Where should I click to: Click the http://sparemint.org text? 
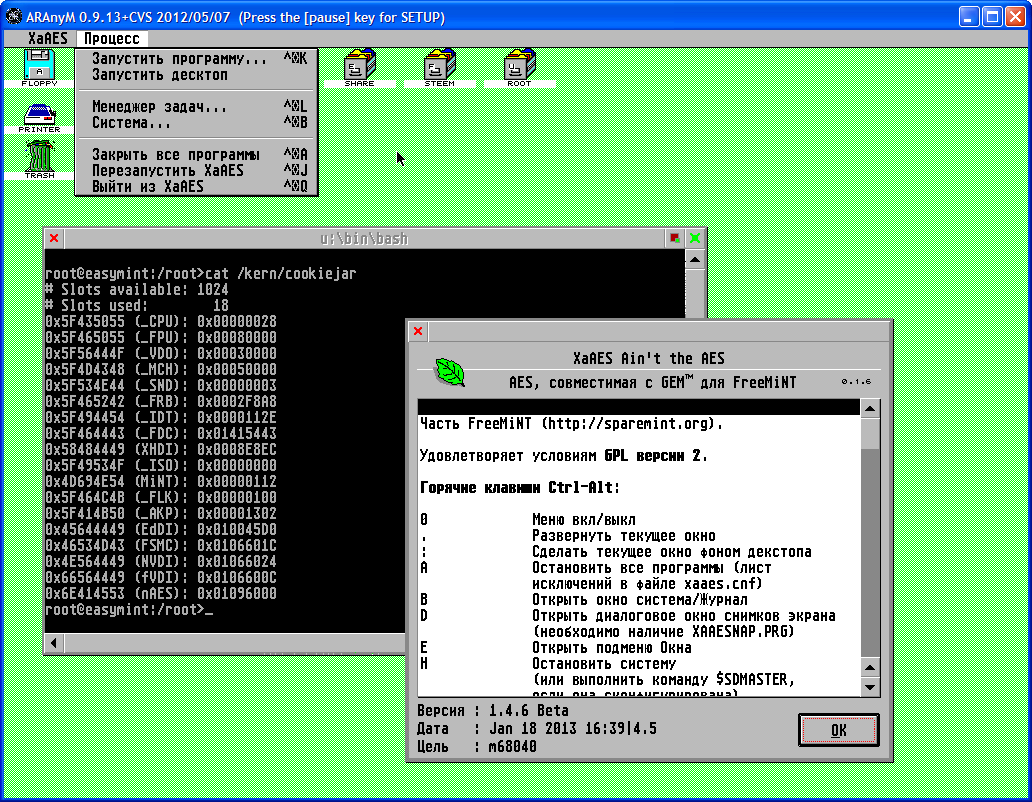[630, 424]
